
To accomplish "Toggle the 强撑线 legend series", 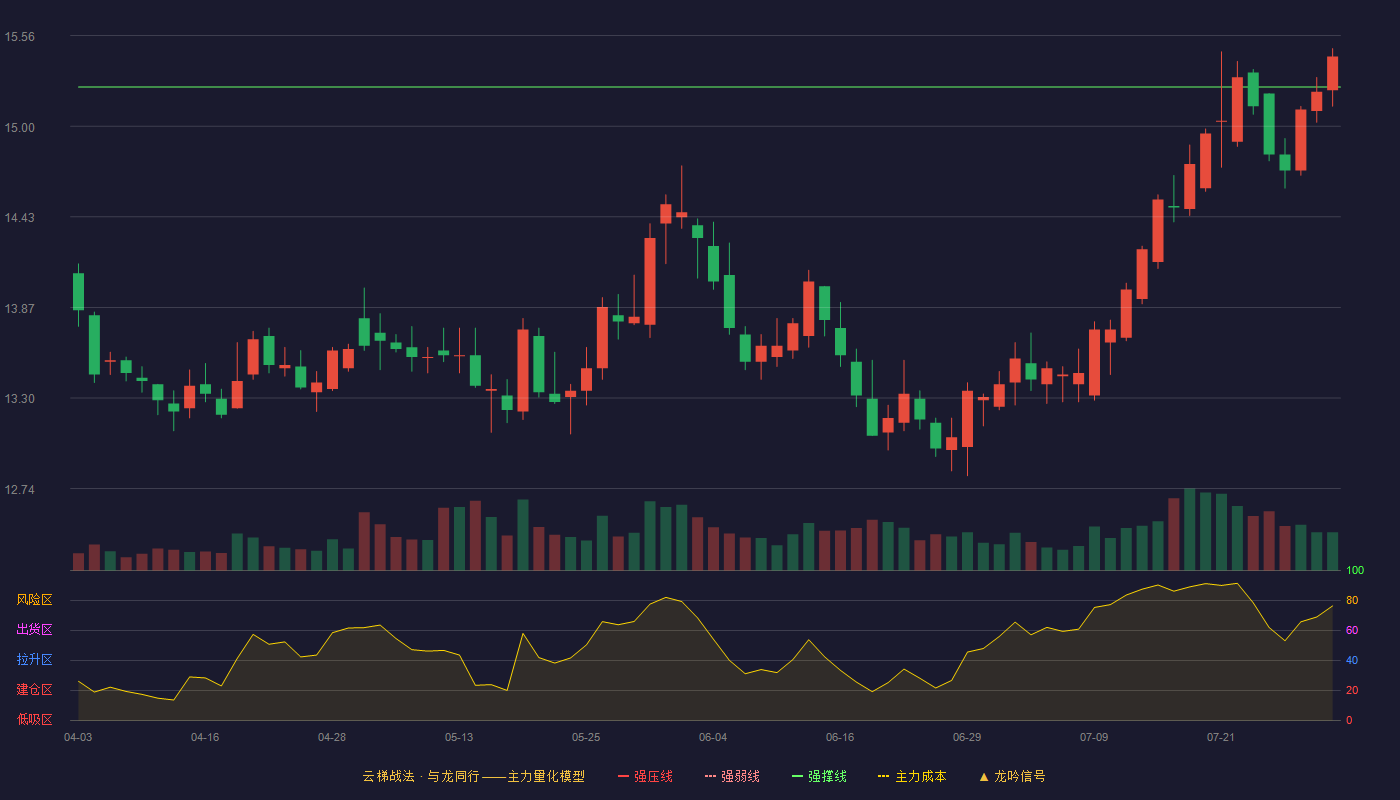I will [819, 776].
